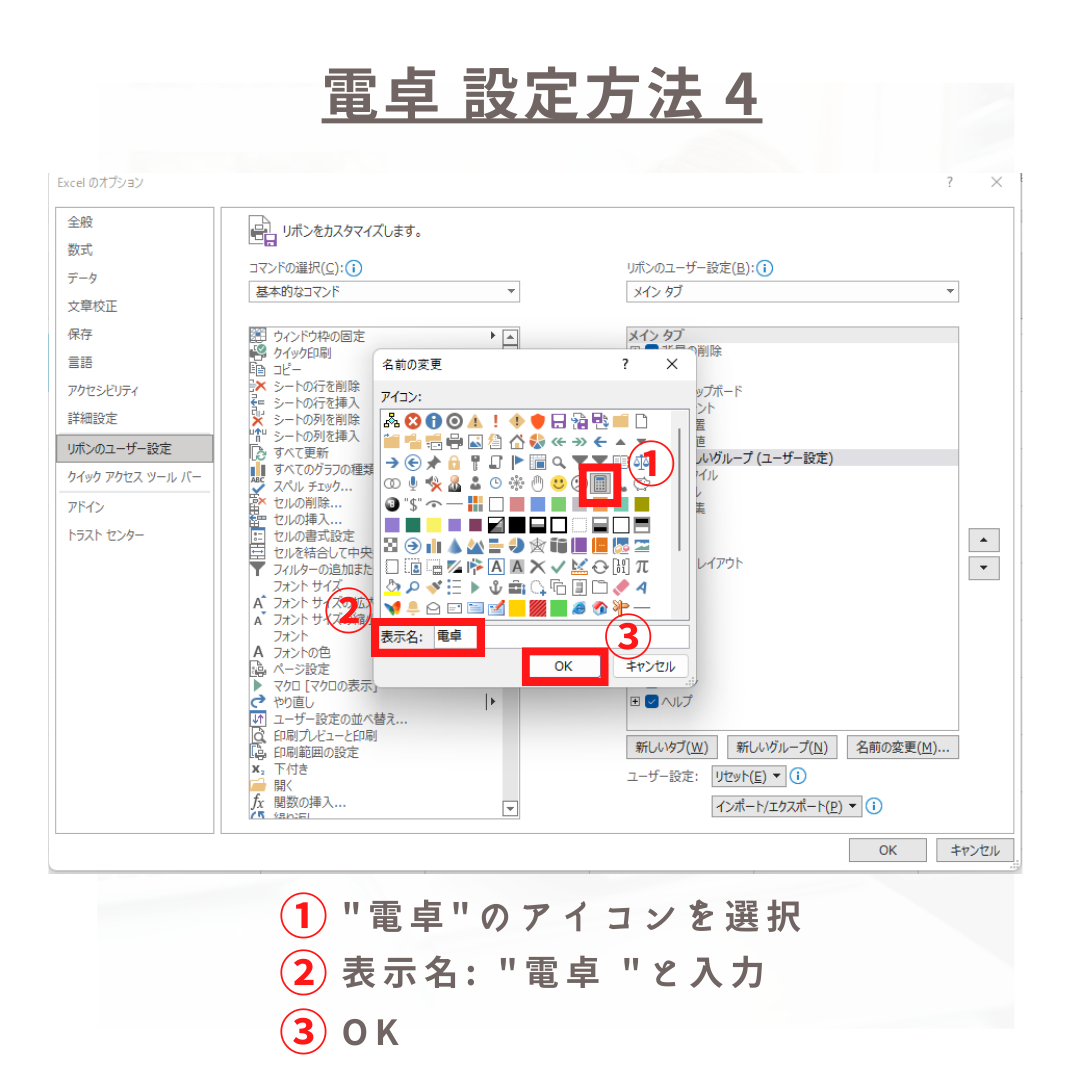The height and width of the screenshot is (1080, 1080).
Task: Switch to クイック アクセス ツール バー category
Action: pos(134,477)
